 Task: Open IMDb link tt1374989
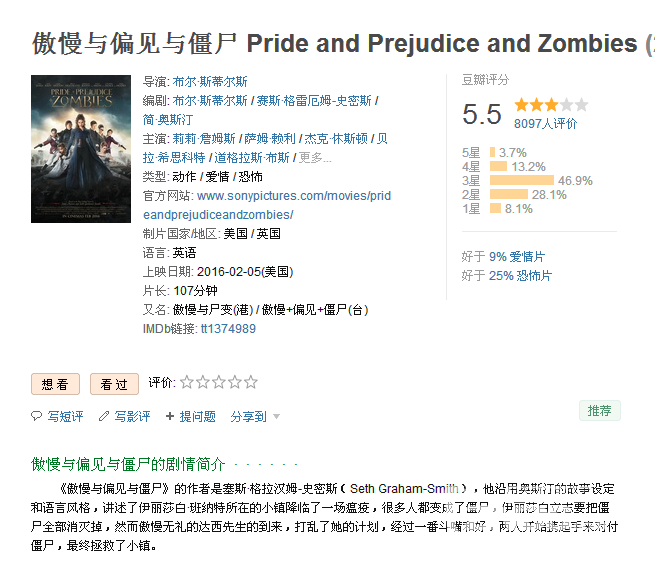coord(228,328)
